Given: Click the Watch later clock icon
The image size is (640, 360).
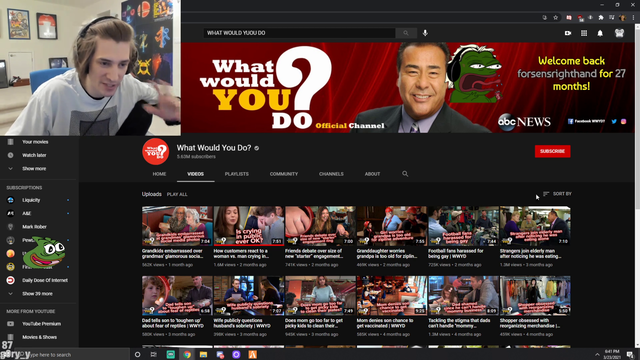Looking at the screenshot, I should click(11, 155).
